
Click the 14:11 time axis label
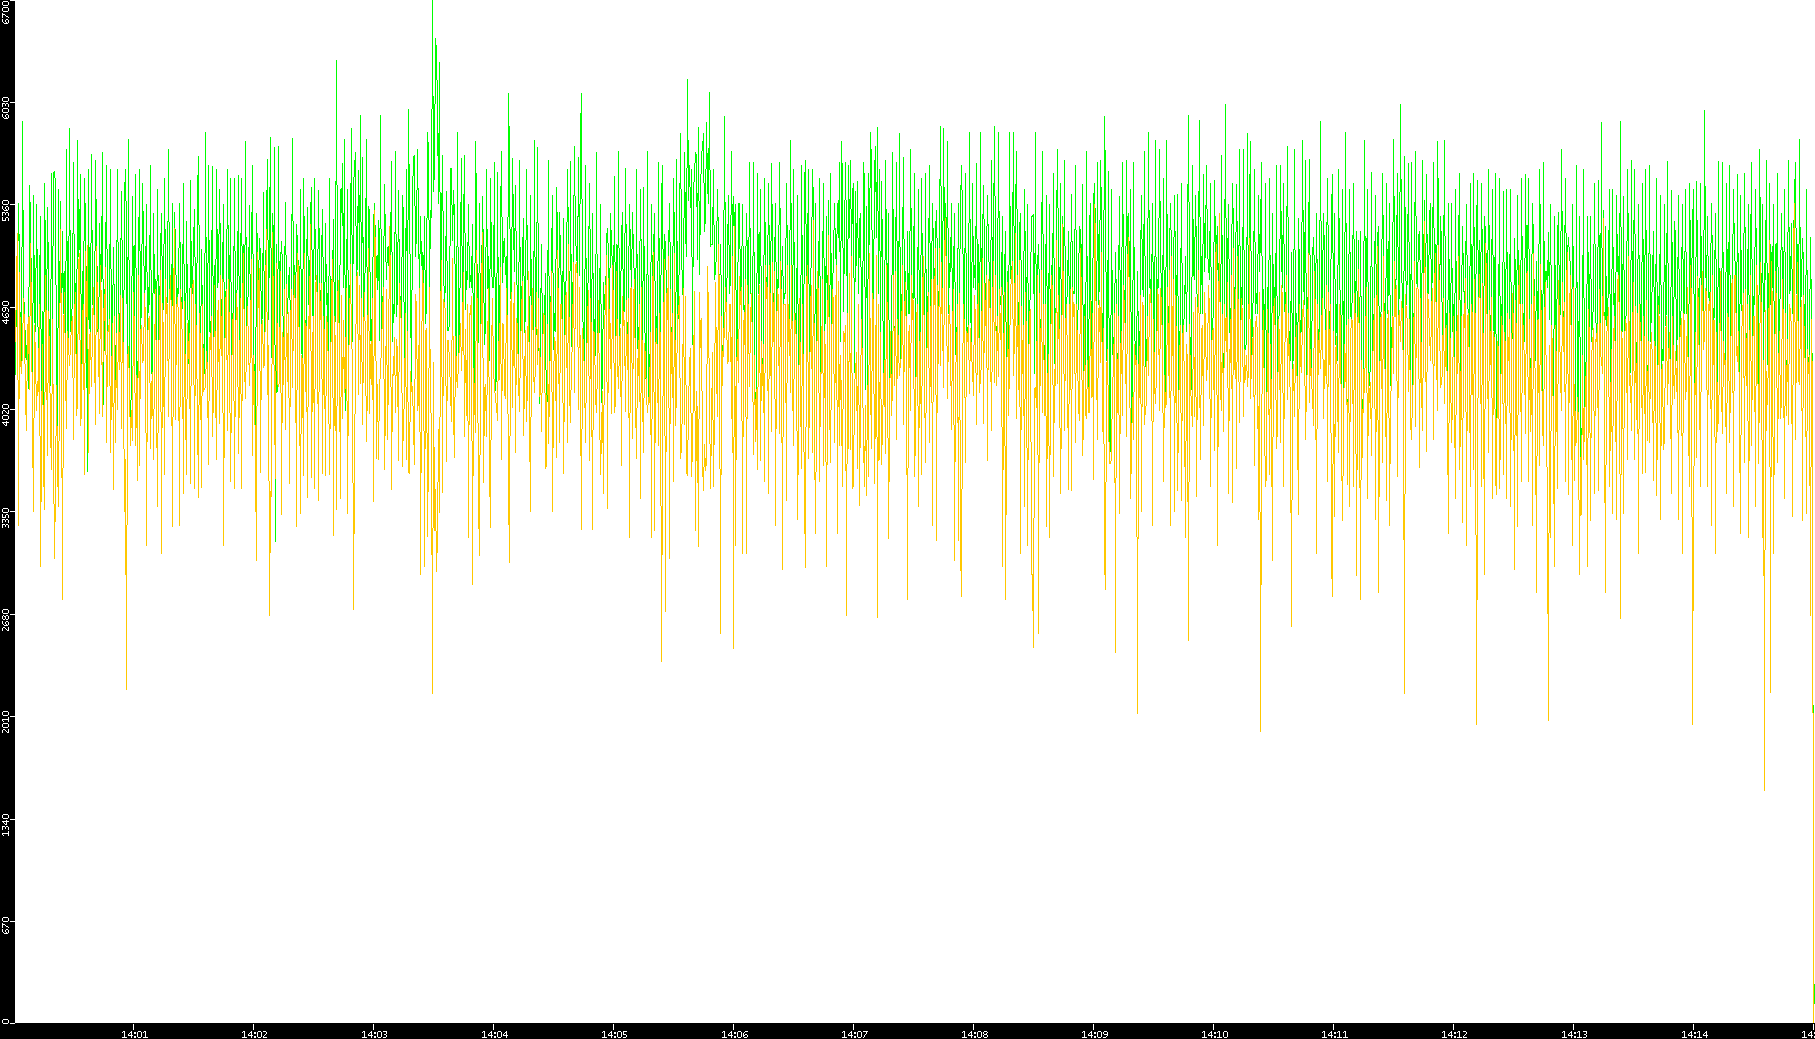click(x=1334, y=1034)
